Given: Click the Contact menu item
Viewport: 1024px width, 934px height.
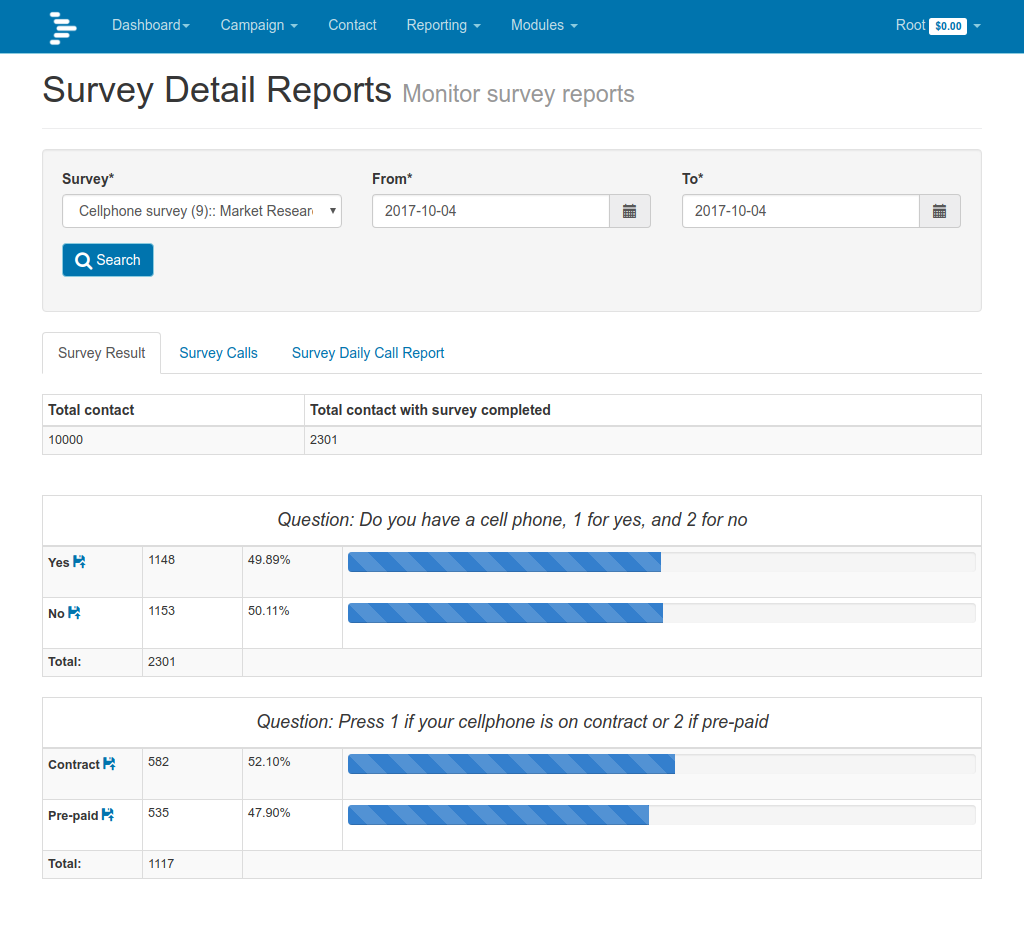Looking at the screenshot, I should click(x=352, y=26).
